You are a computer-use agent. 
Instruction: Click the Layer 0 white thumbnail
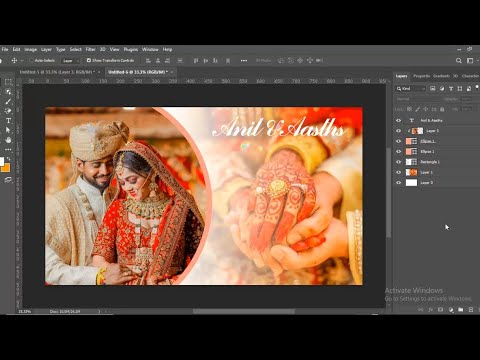click(411, 183)
